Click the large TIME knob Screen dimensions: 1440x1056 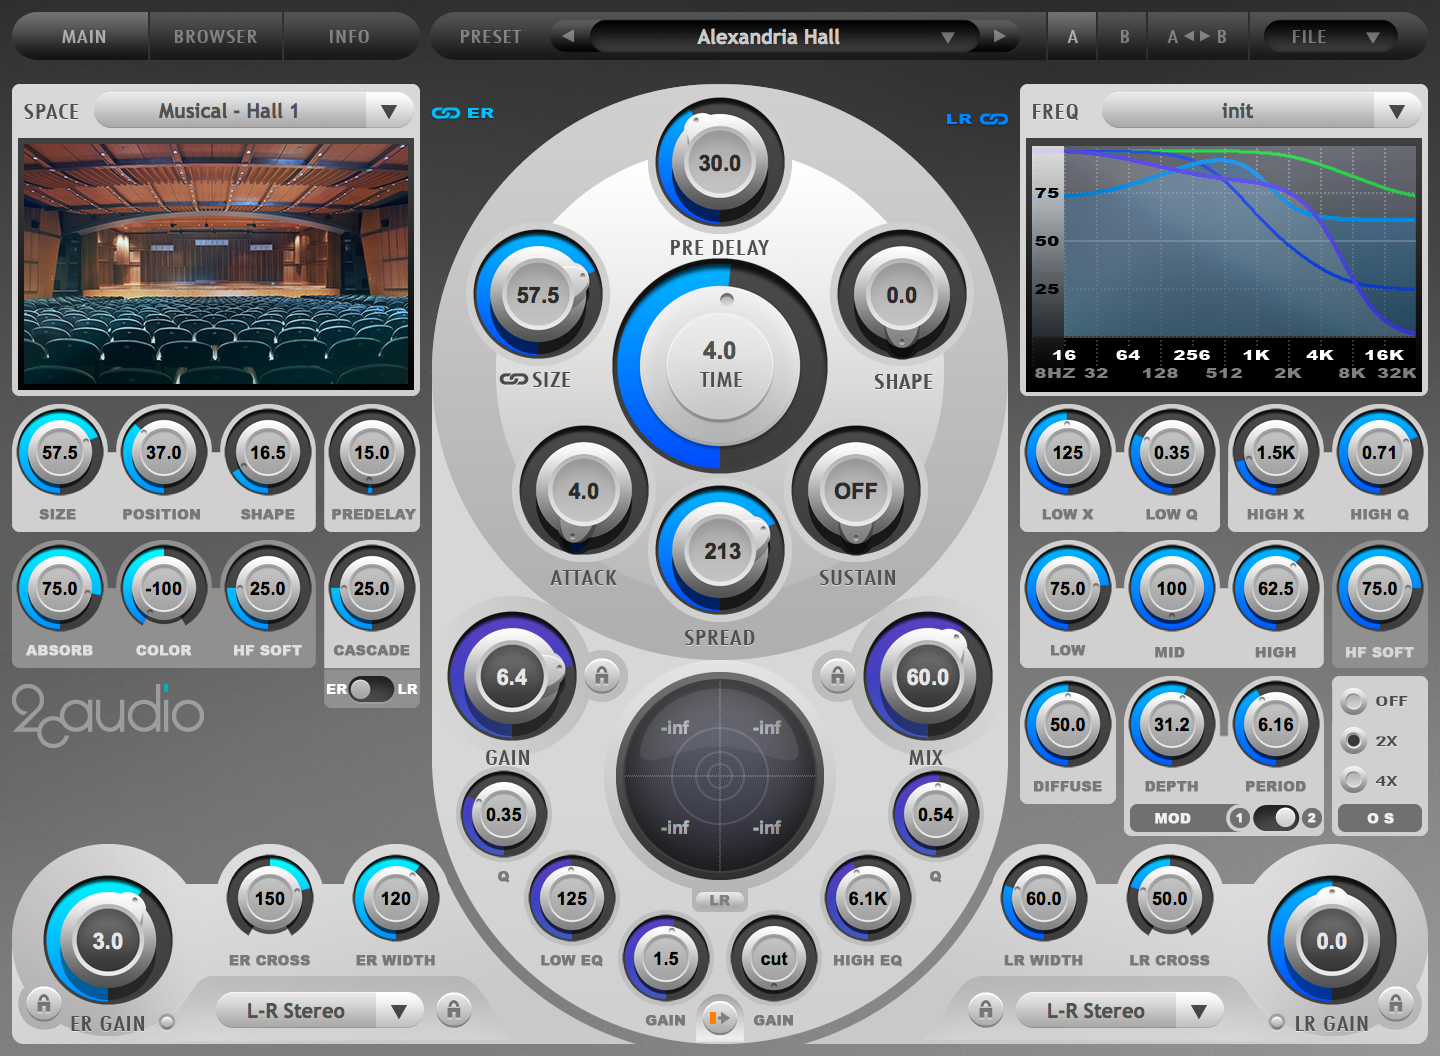720,365
